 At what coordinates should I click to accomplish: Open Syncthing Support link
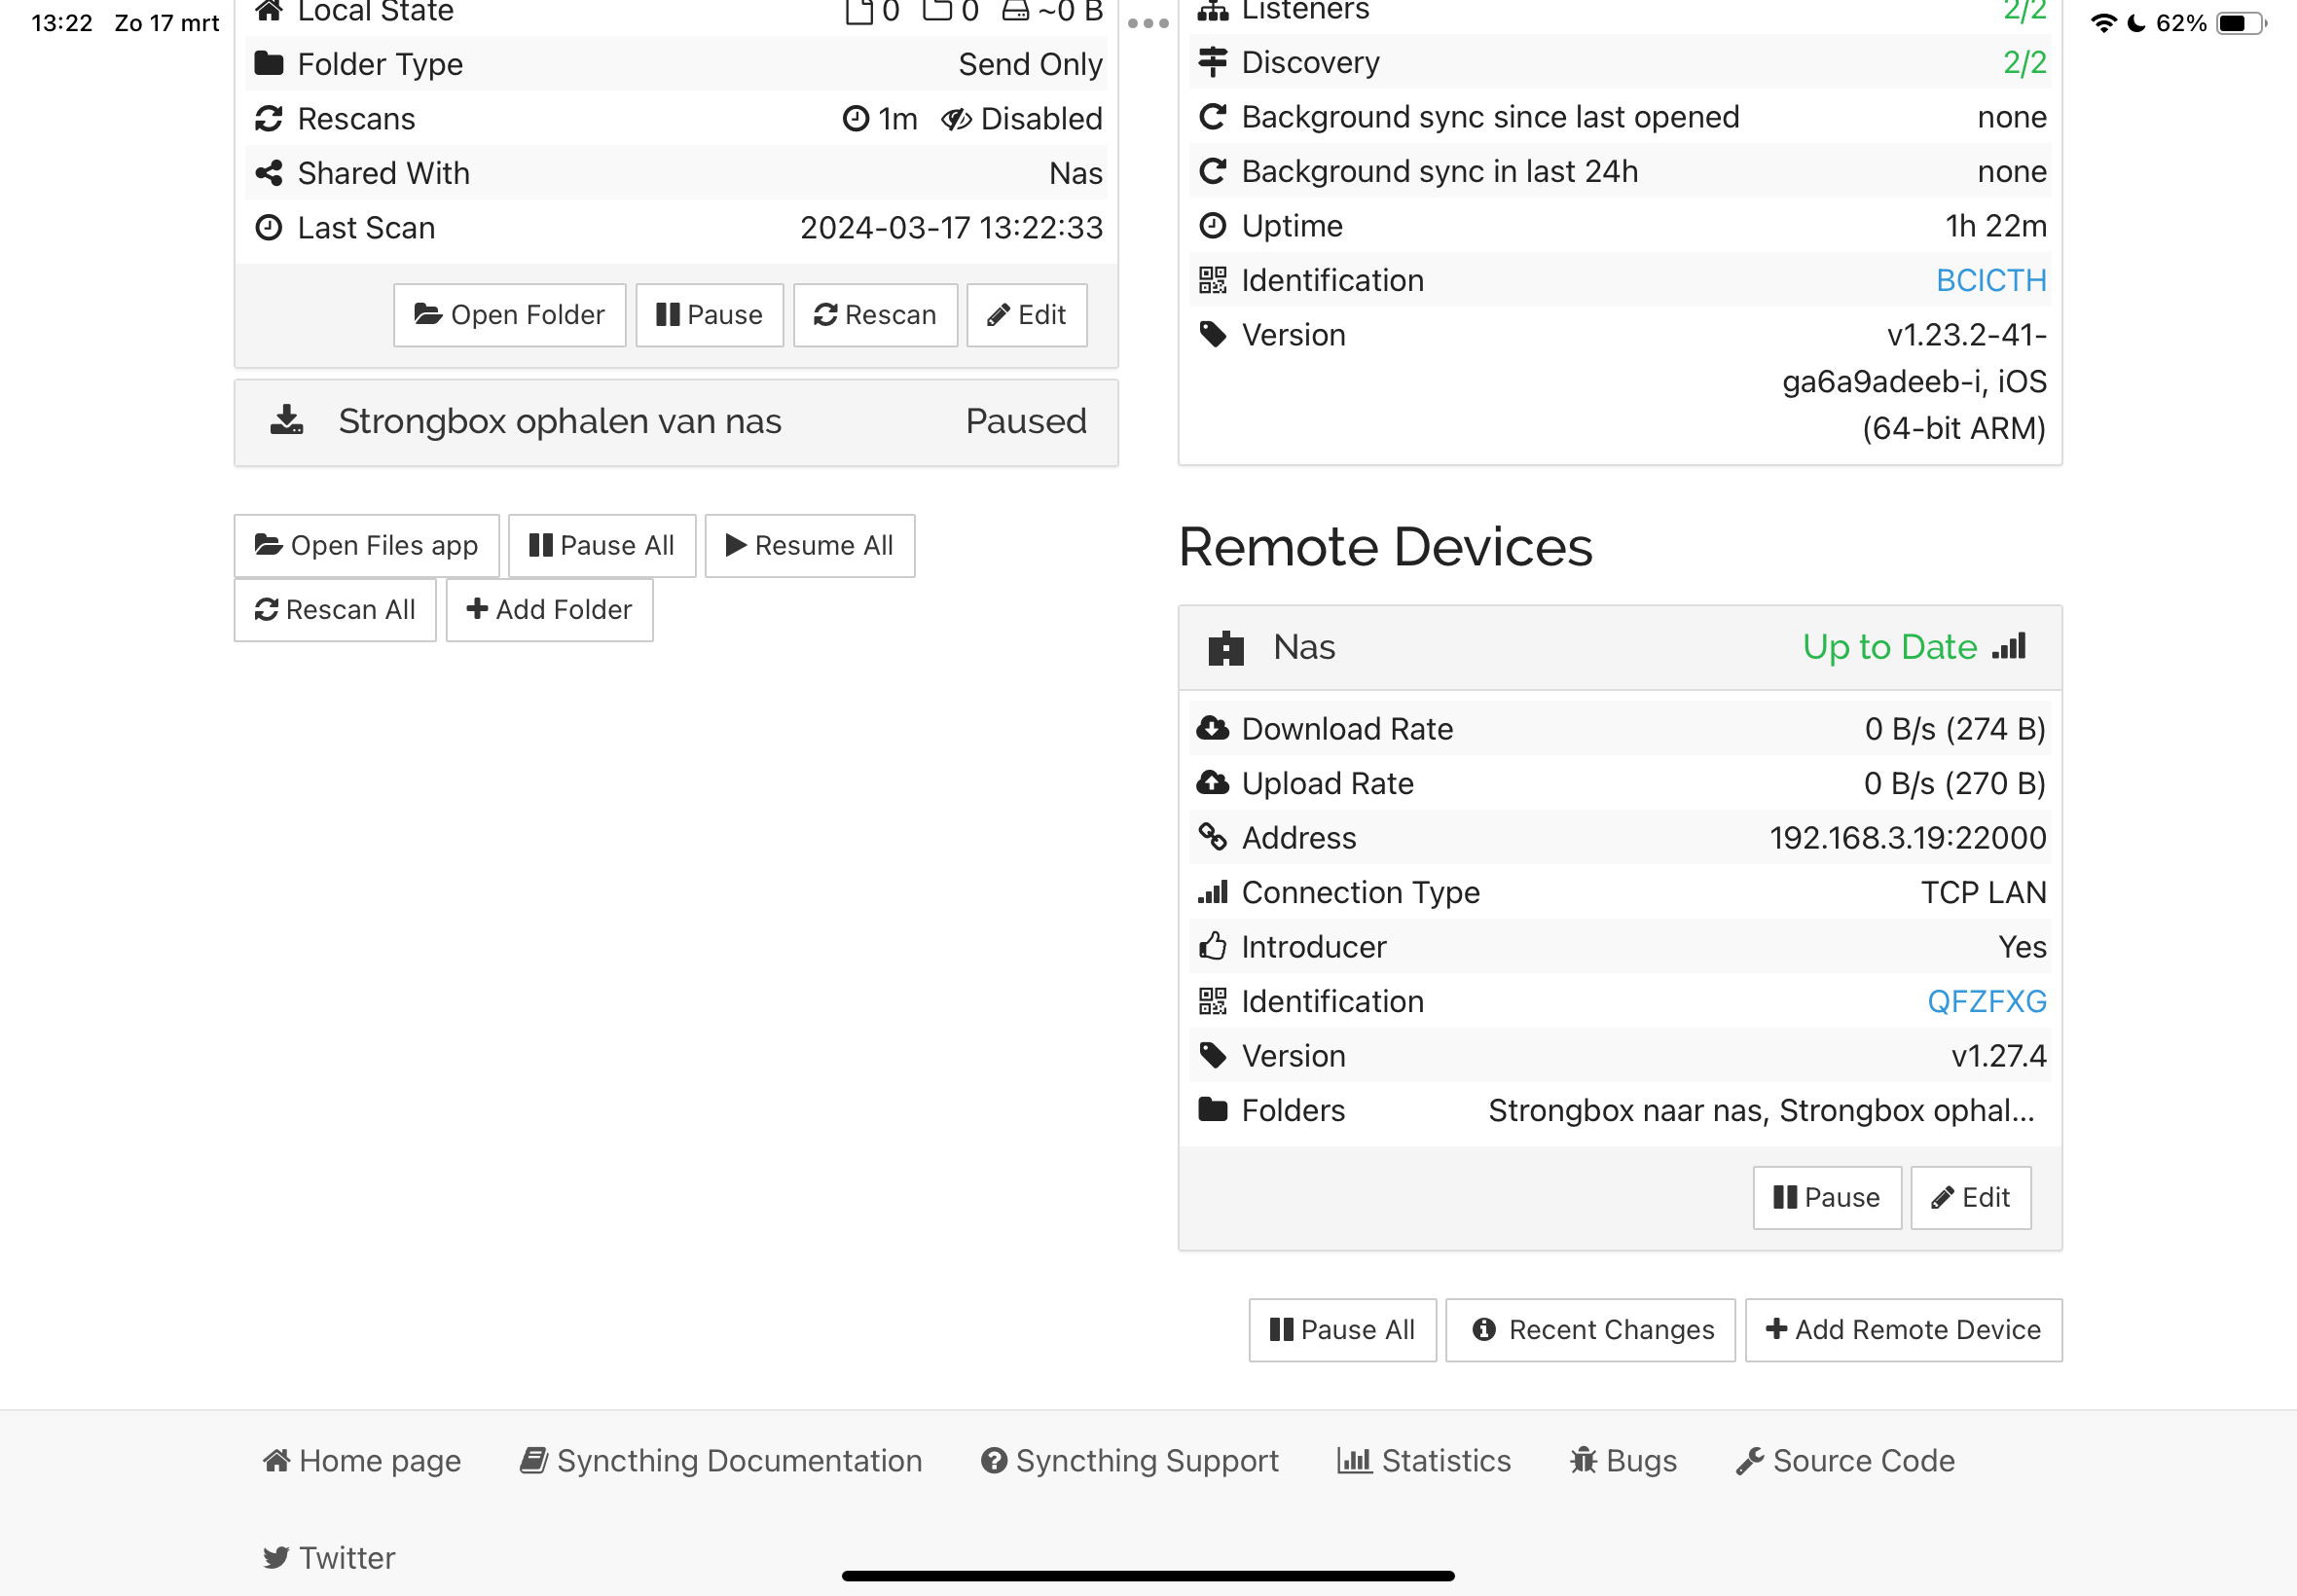[1130, 1461]
